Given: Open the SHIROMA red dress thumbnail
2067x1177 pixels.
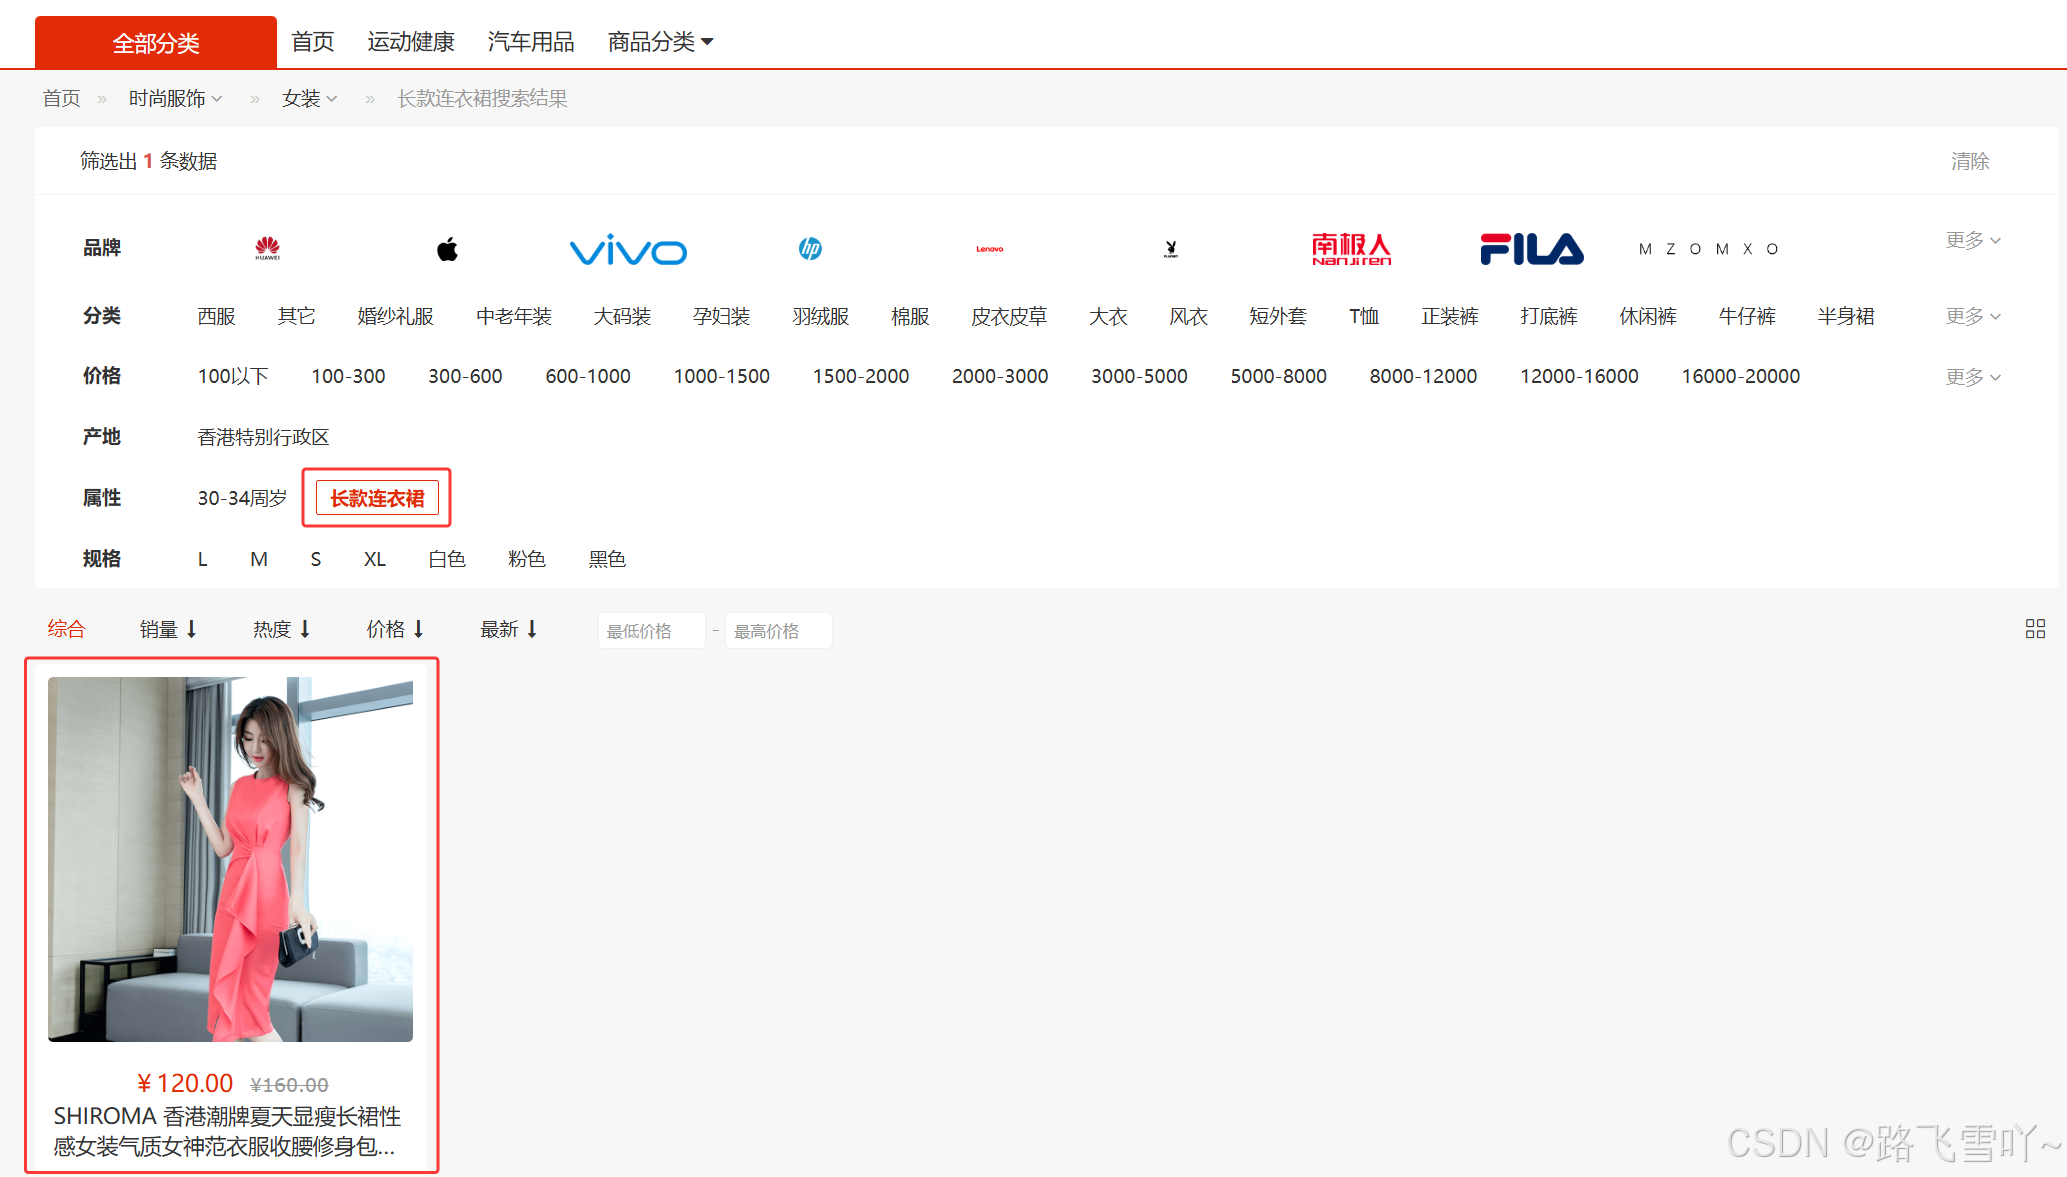Looking at the screenshot, I should point(230,859).
